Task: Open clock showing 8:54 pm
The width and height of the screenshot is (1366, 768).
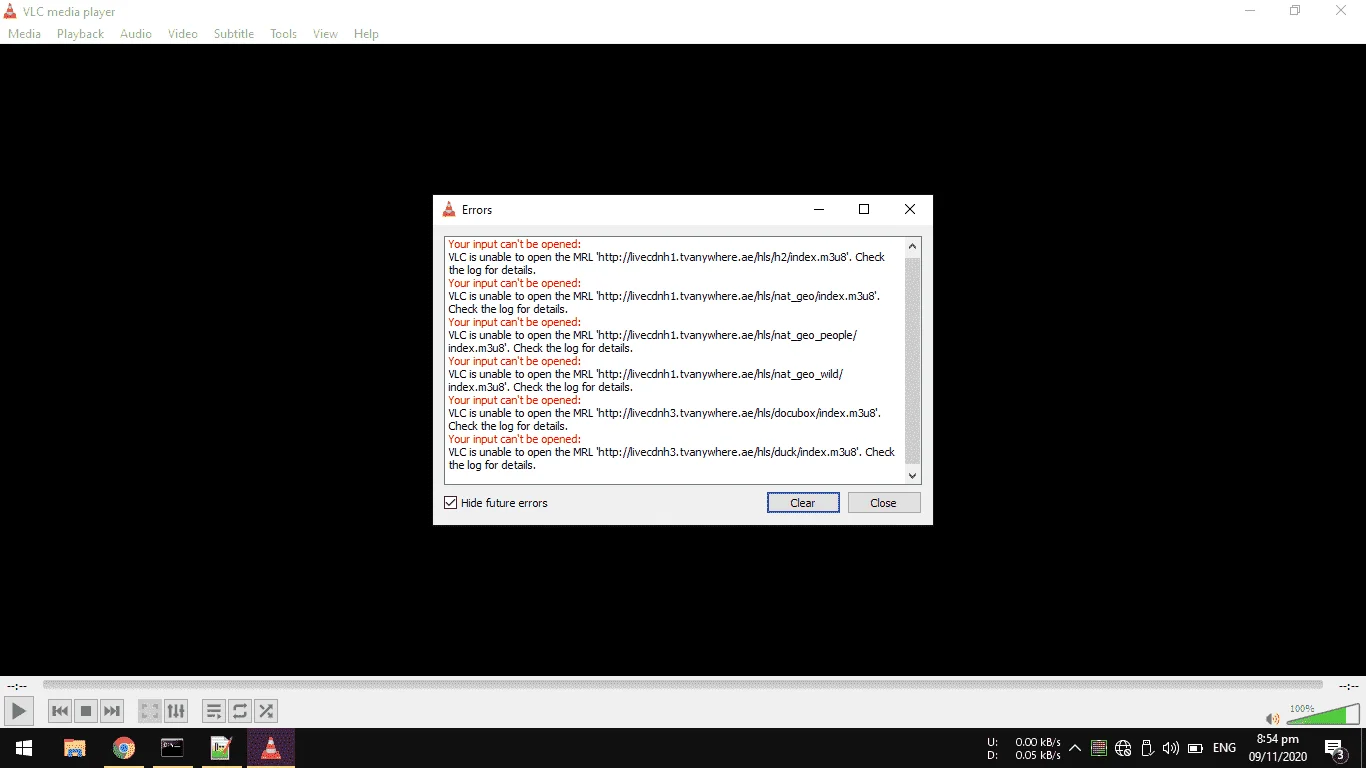Action: coord(1278,748)
